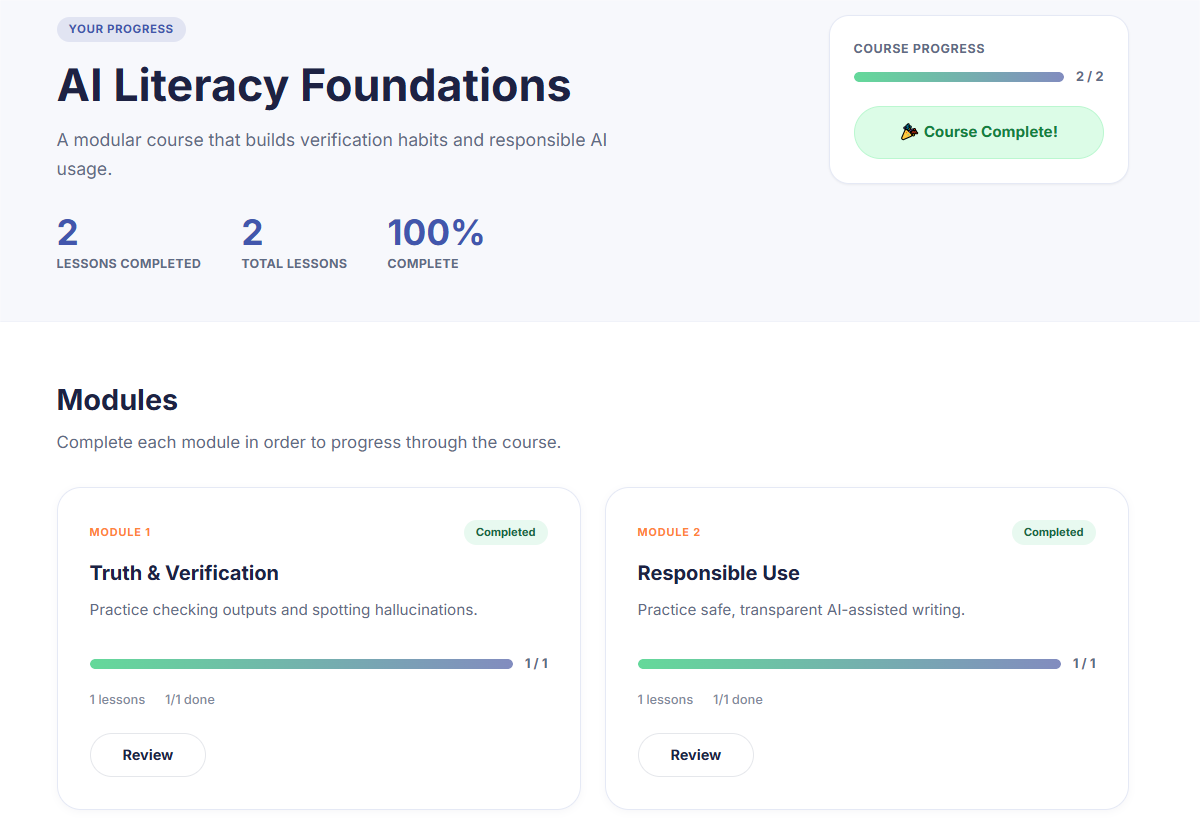This screenshot has height=819, width=1200.
Task: Select the YOUR PROGRESS badge
Action: (x=121, y=29)
